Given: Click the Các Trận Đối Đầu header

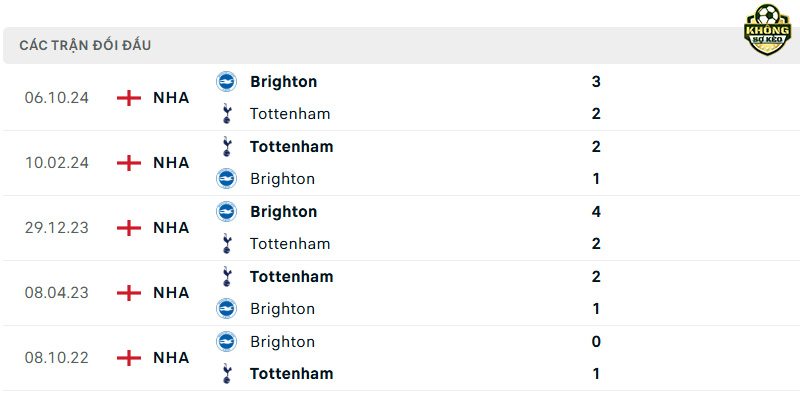Looking at the screenshot, I should [x=85, y=45].
